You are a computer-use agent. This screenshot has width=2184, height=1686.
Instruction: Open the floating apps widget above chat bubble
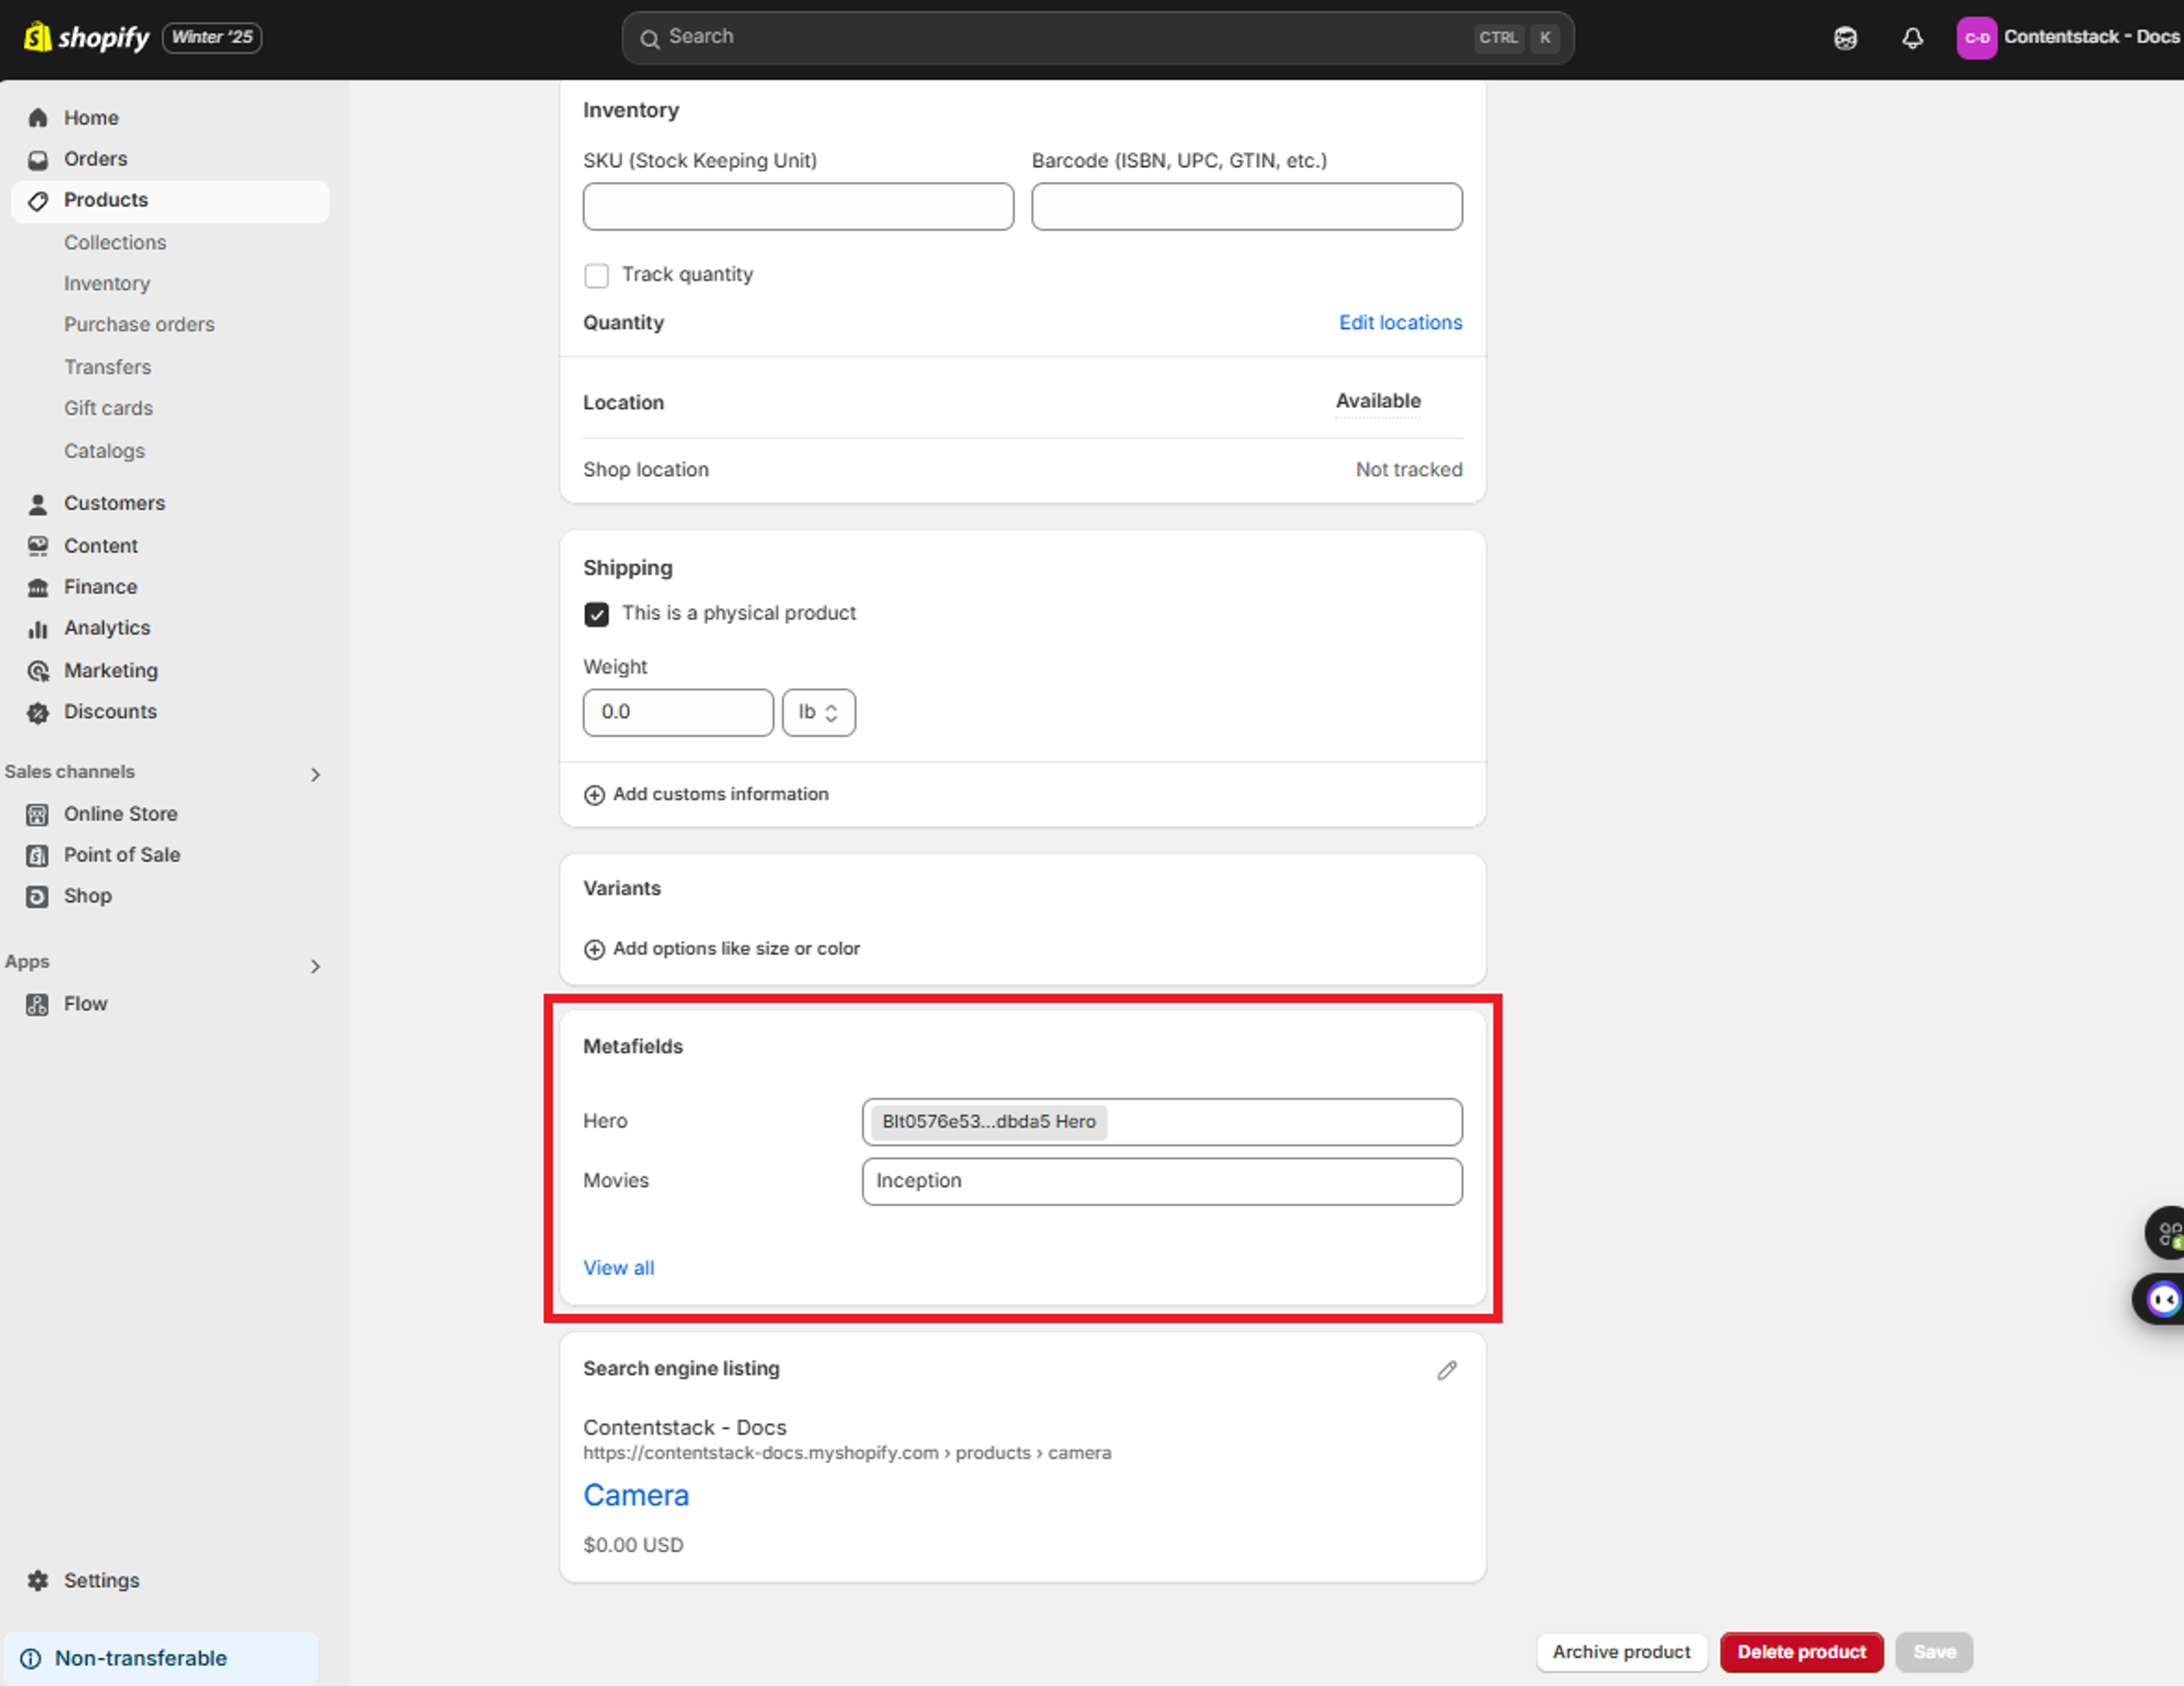point(2165,1233)
